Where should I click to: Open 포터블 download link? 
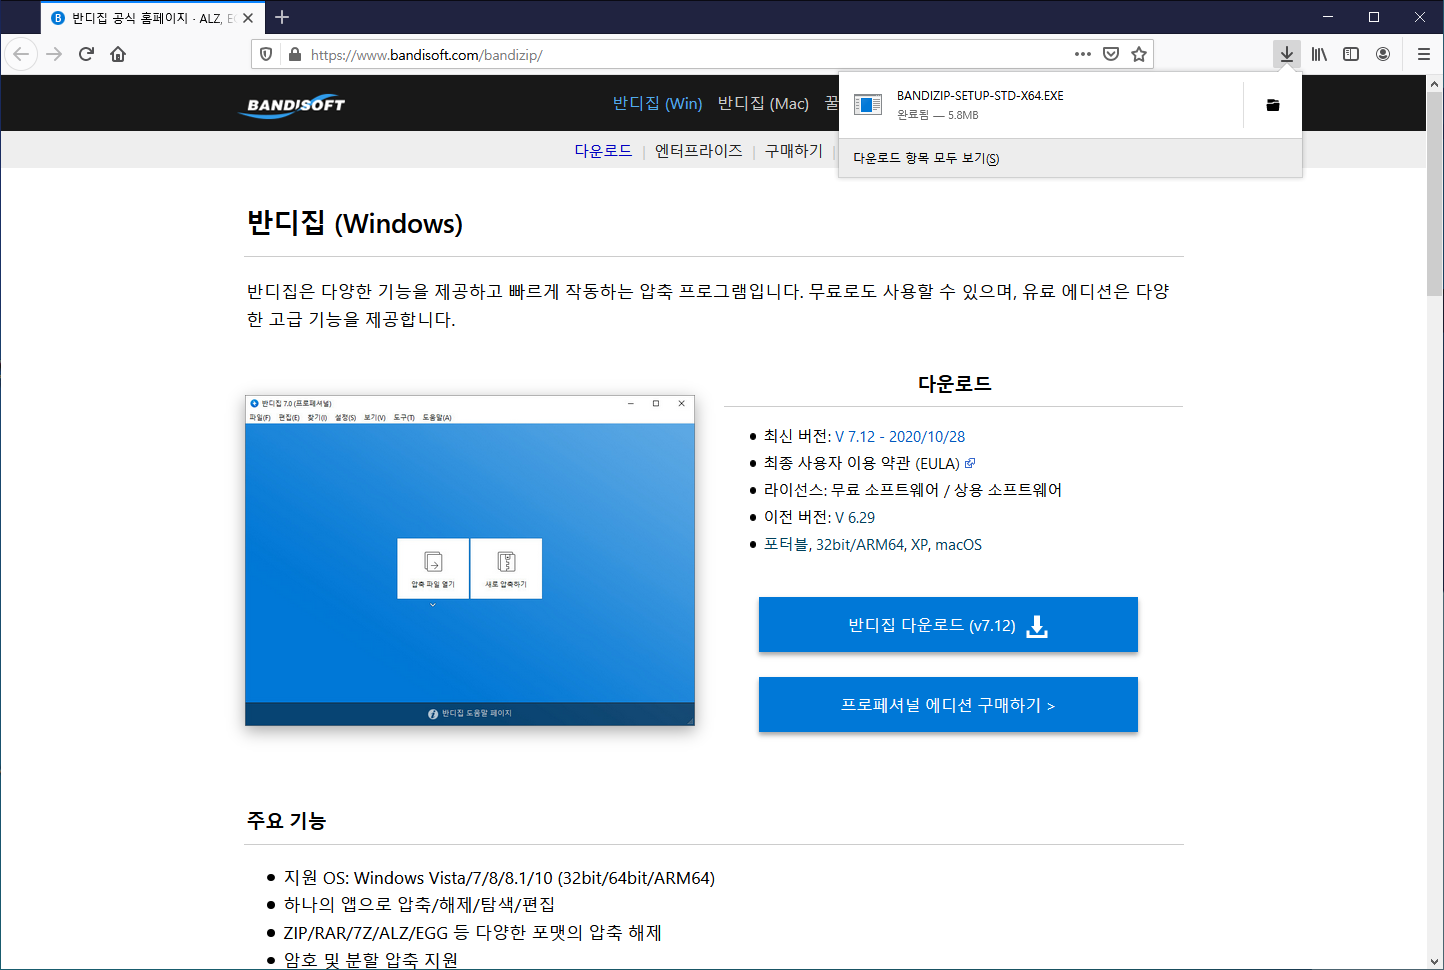click(x=785, y=545)
